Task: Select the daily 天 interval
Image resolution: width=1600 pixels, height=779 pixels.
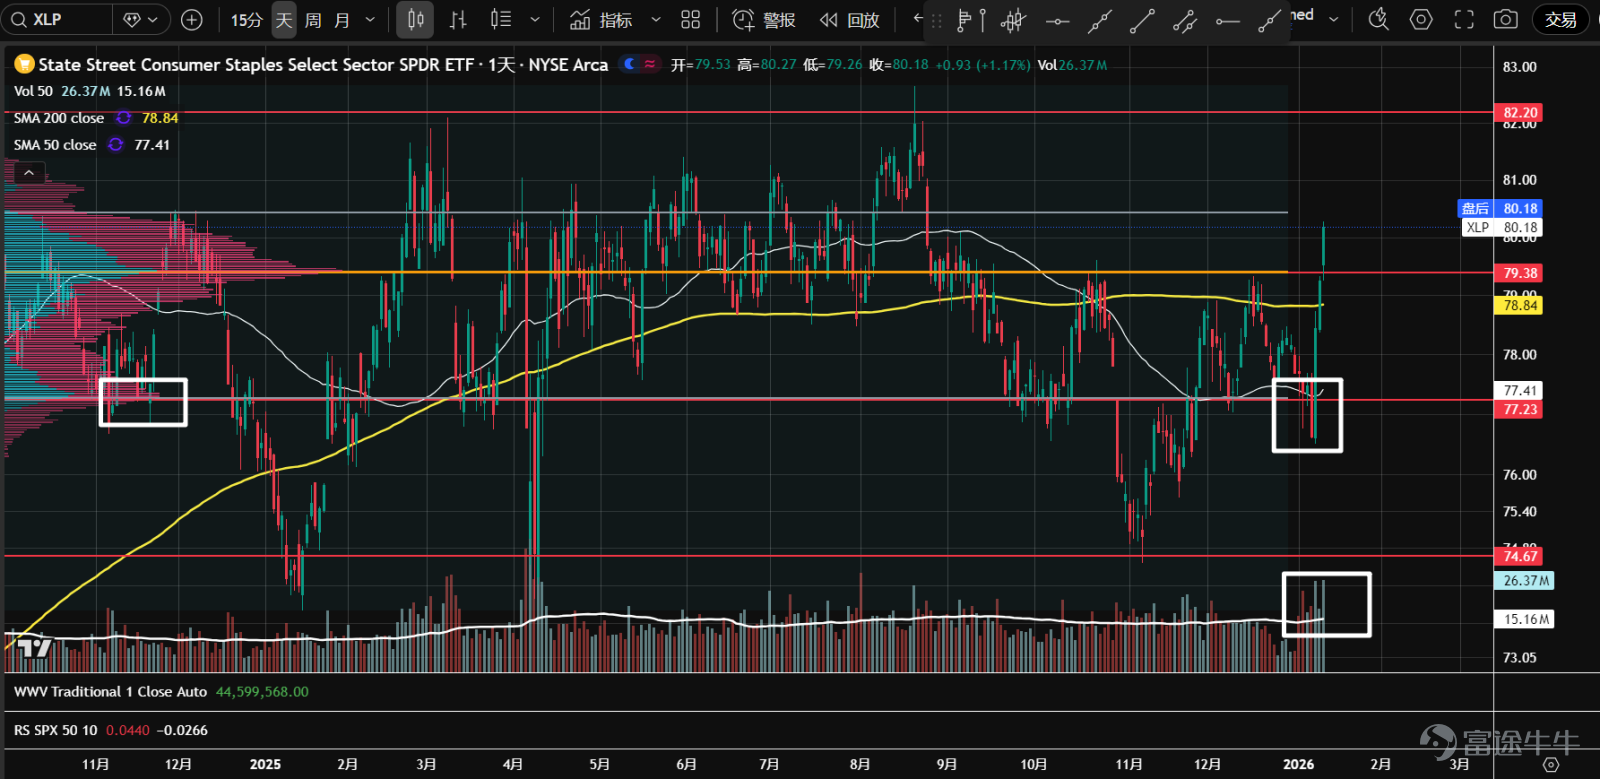Action: [284, 20]
